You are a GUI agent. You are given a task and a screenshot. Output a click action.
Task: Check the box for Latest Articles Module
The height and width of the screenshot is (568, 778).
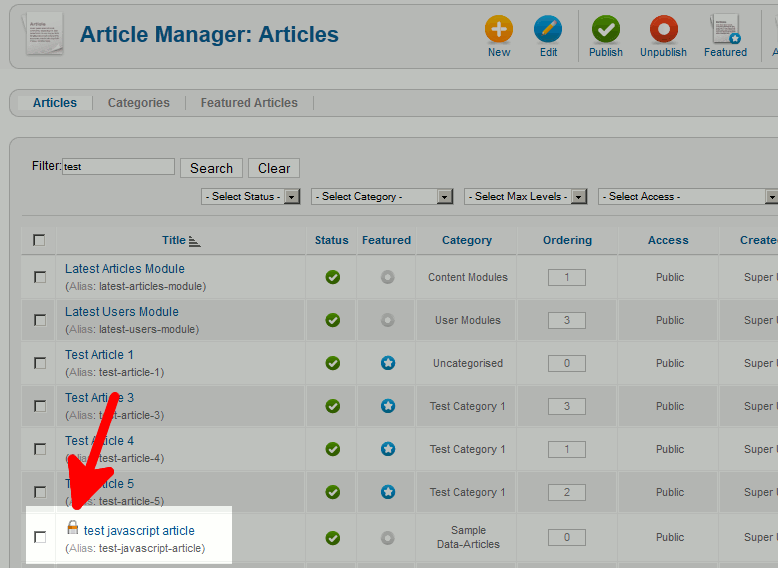pyautogui.click(x=40, y=277)
